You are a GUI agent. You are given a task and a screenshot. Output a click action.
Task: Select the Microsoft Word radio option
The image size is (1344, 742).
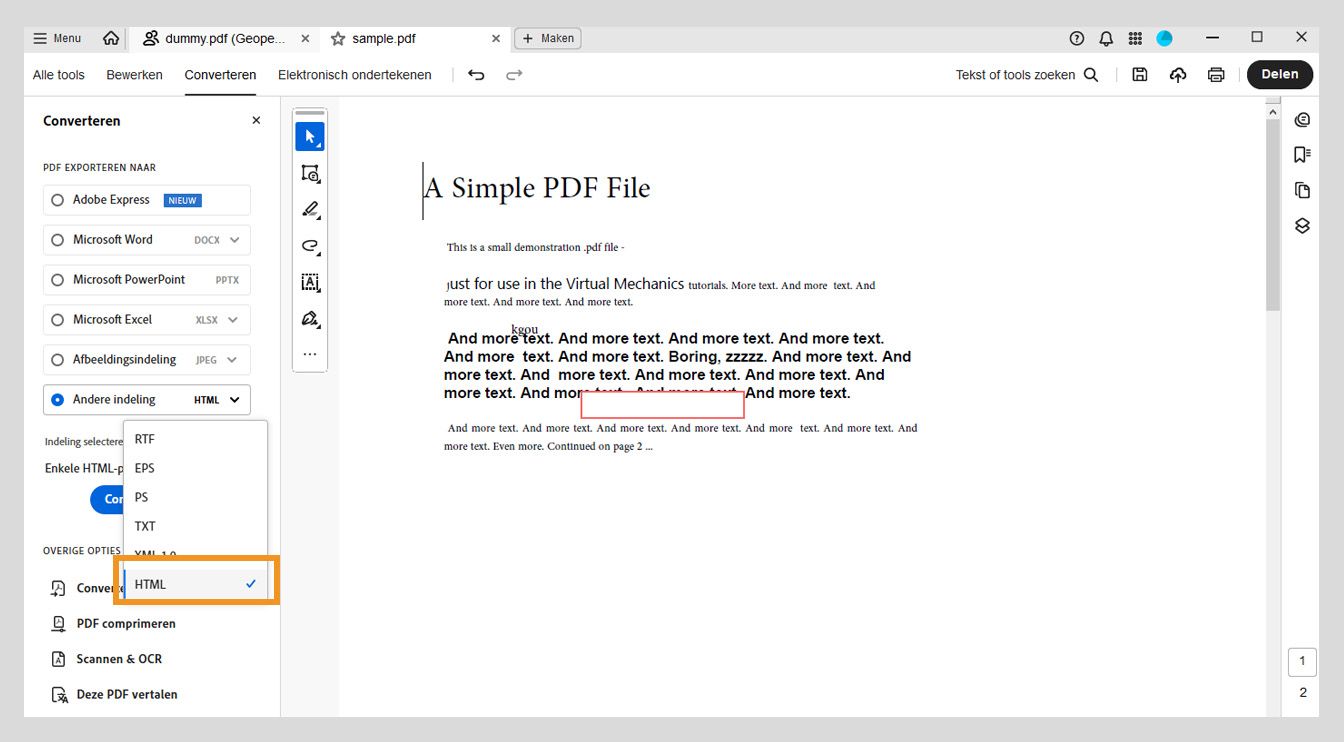[57, 240]
